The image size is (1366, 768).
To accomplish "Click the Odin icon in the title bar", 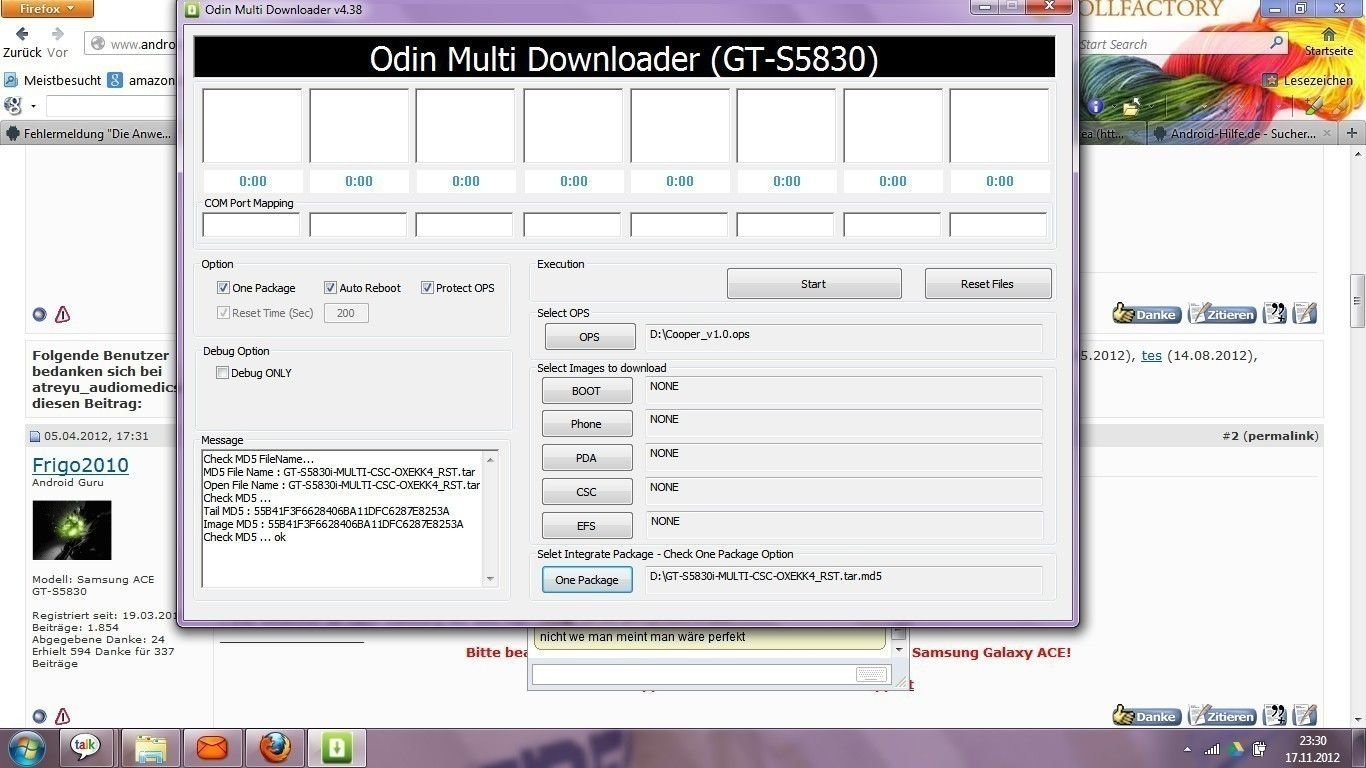I will coord(193,9).
